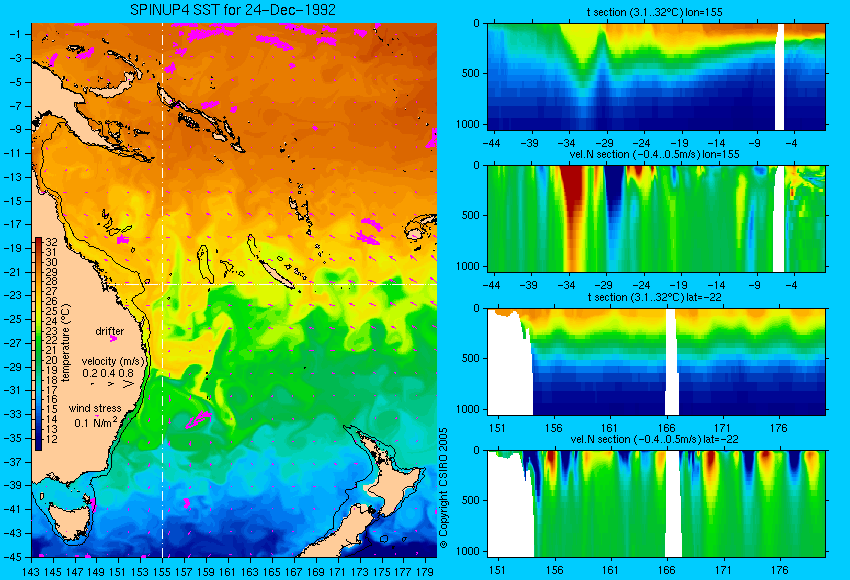Click the title 'SPINUP4 SST for 24-Dec-1992'
The width and height of the screenshot is (850, 580).
click(233, 10)
